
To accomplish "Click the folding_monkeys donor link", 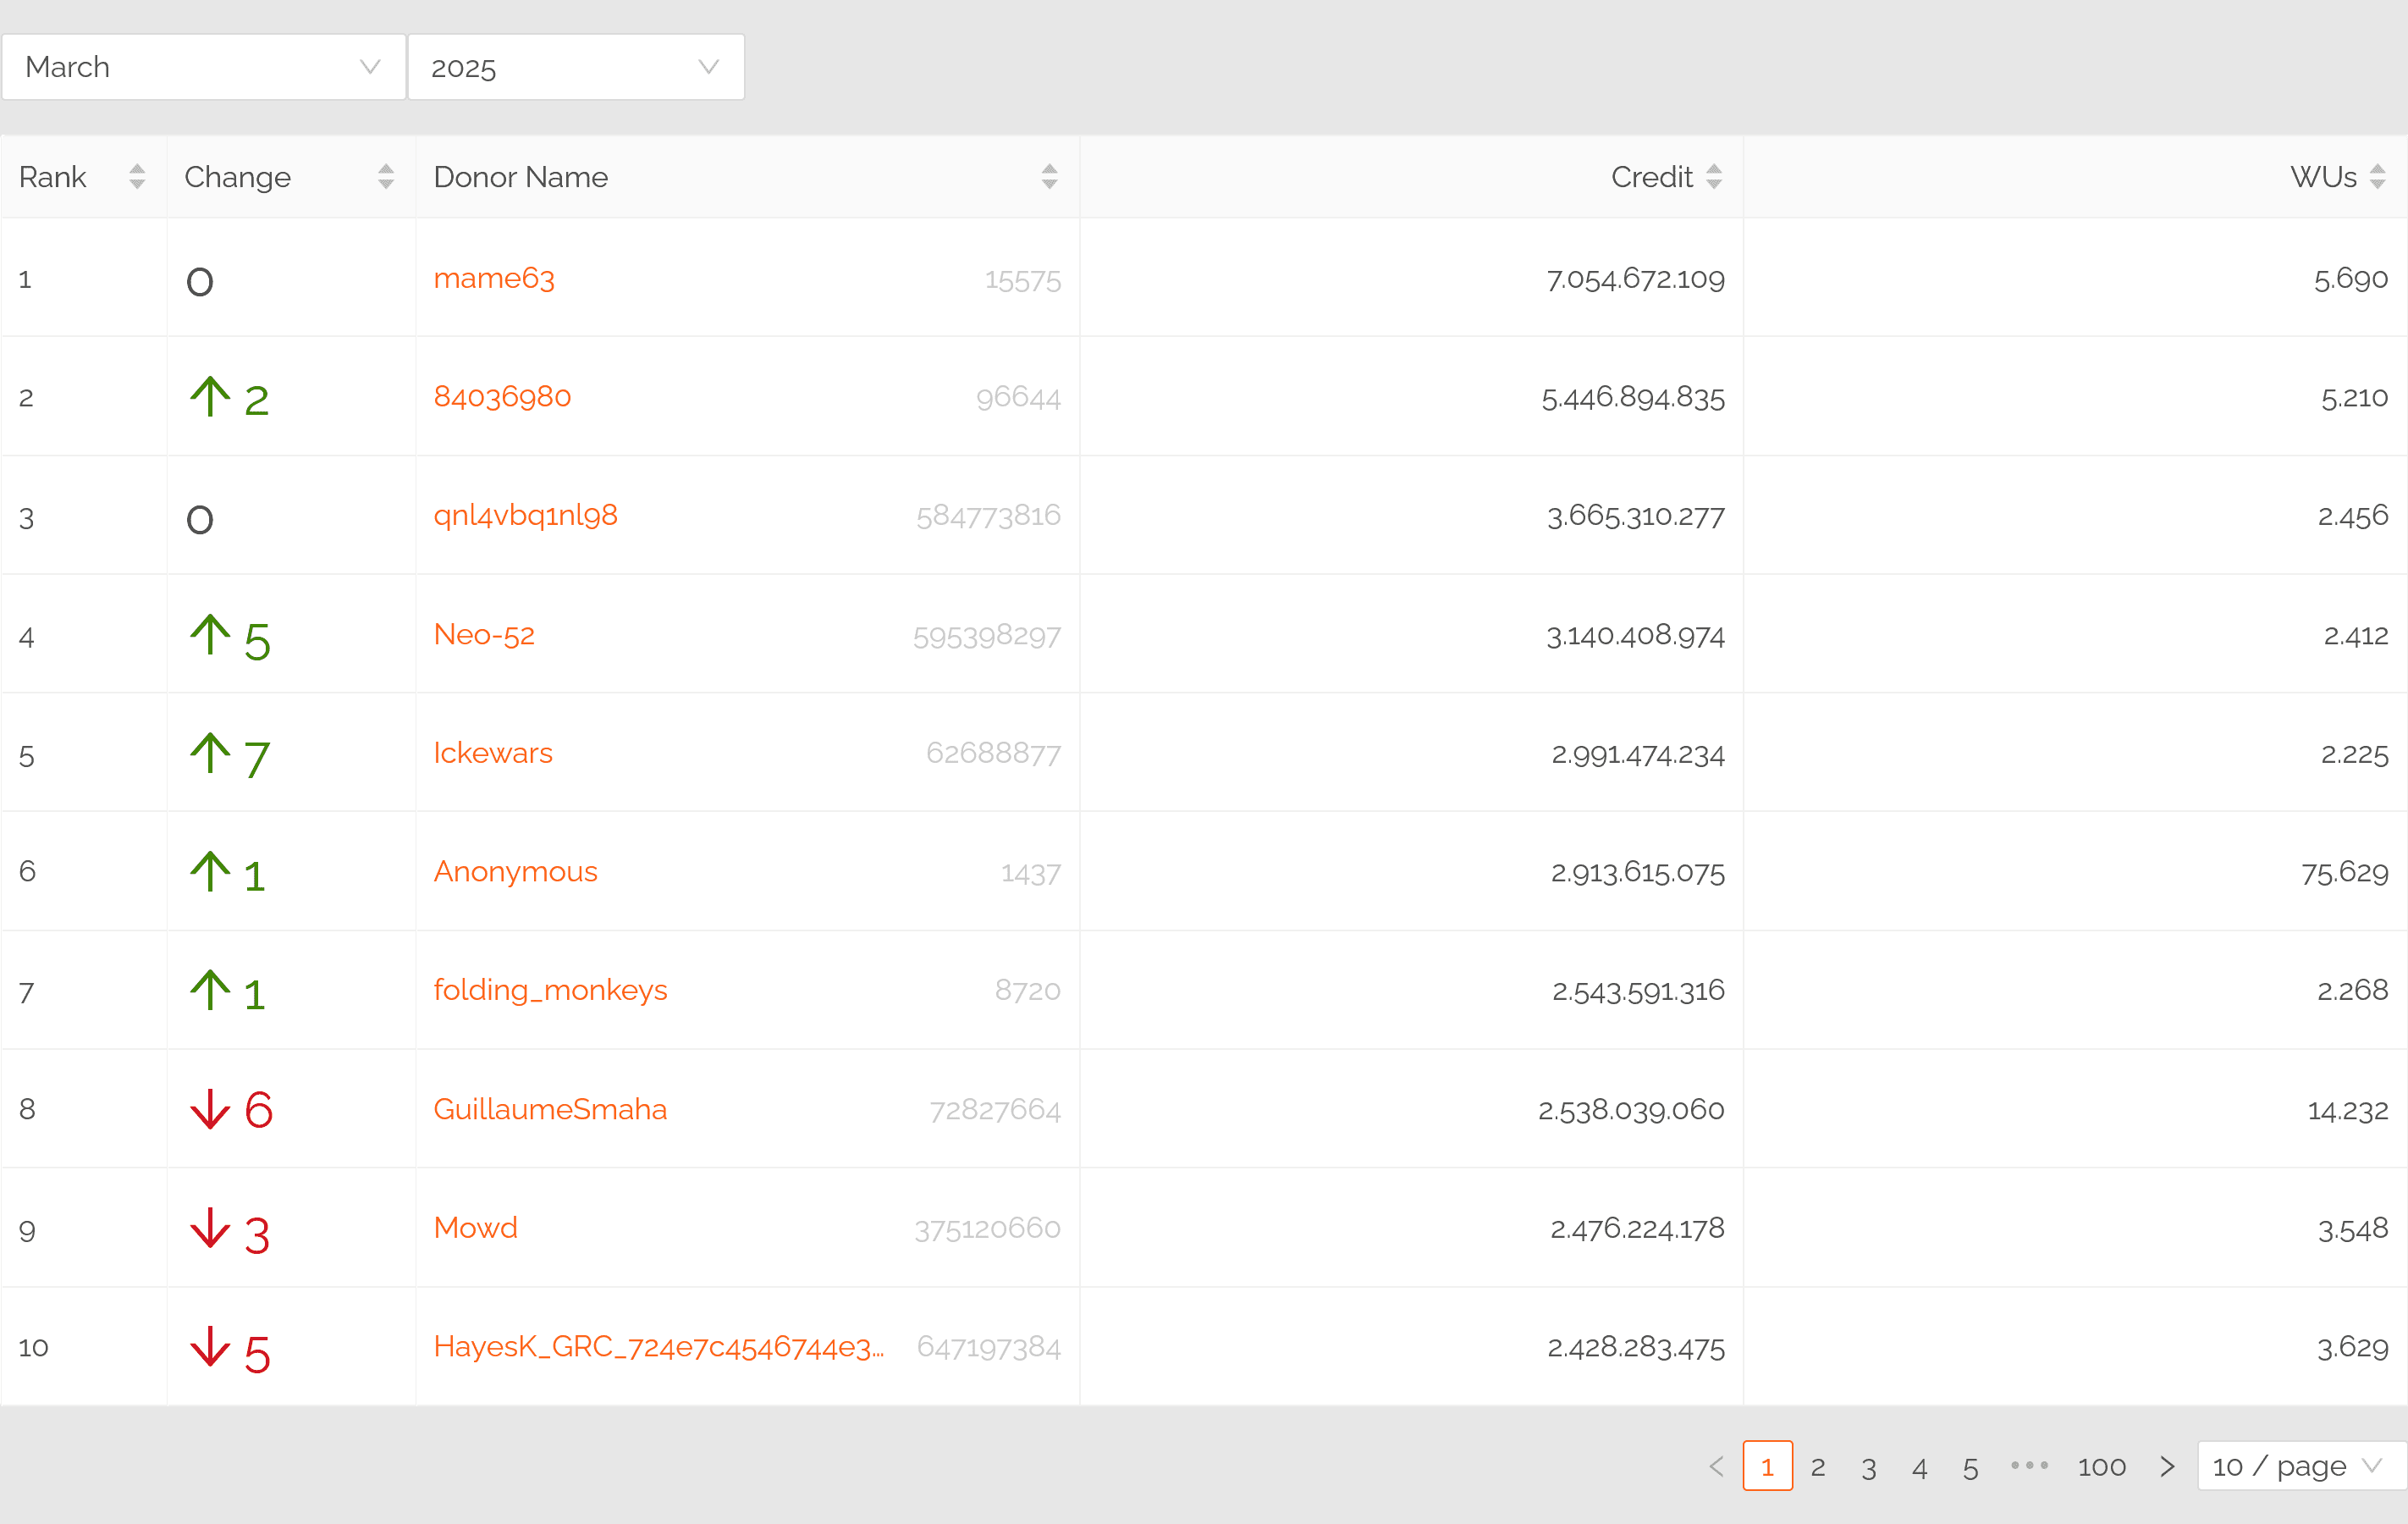I will tap(550, 990).
